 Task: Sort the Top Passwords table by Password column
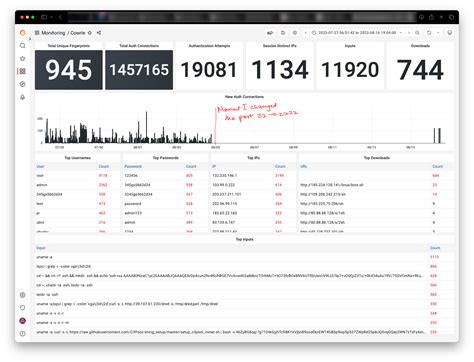(133, 166)
